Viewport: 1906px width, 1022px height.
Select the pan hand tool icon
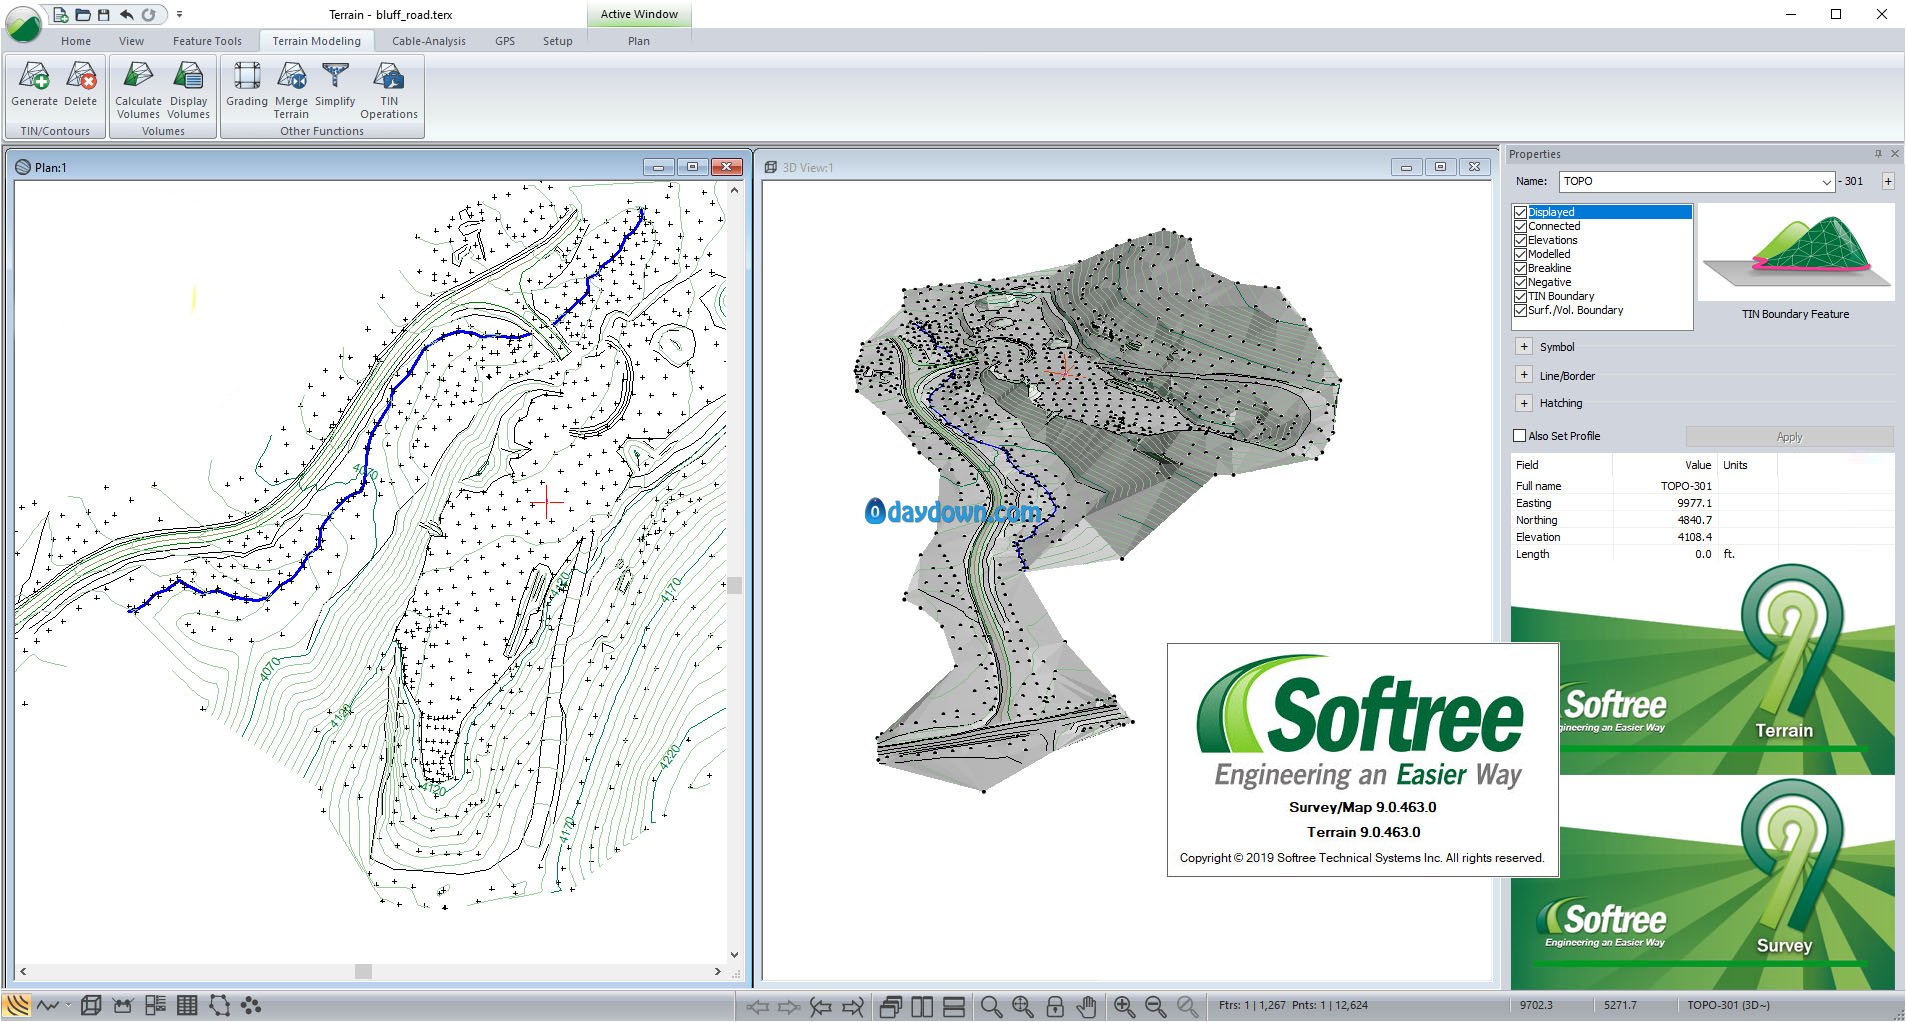point(1087,1007)
